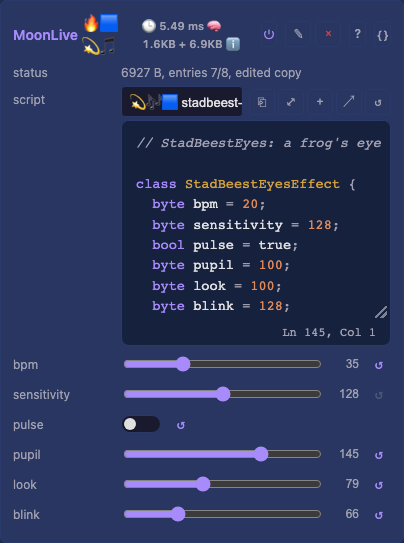This screenshot has width=404, height=543.
Task: Click the copy script icon
Action: point(262,102)
